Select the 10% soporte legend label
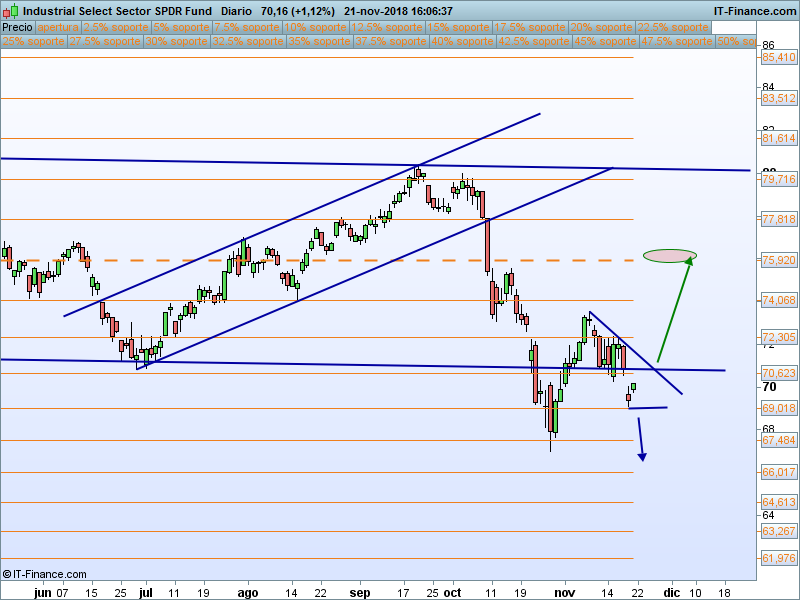This screenshot has width=800, height=600. [318, 28]
